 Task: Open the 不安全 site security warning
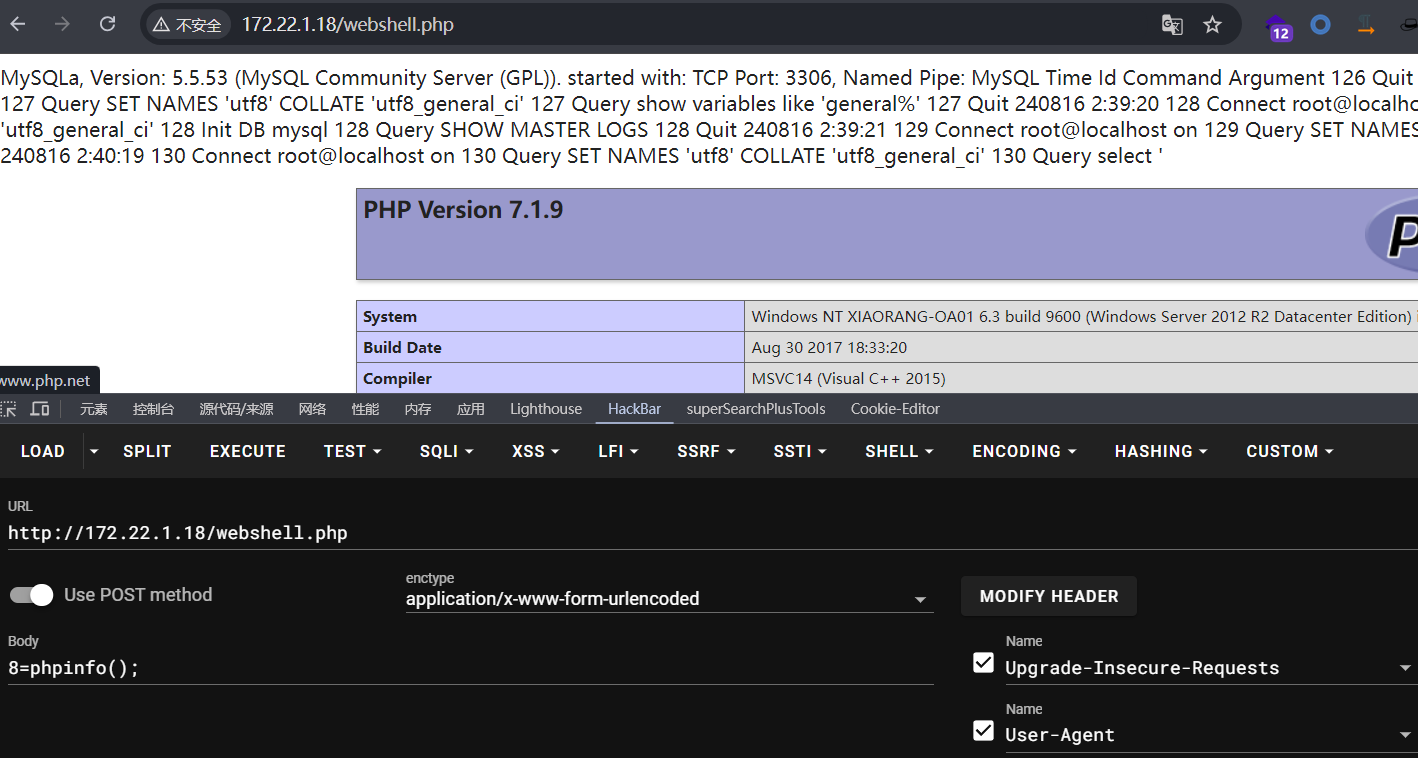(187, 25)
